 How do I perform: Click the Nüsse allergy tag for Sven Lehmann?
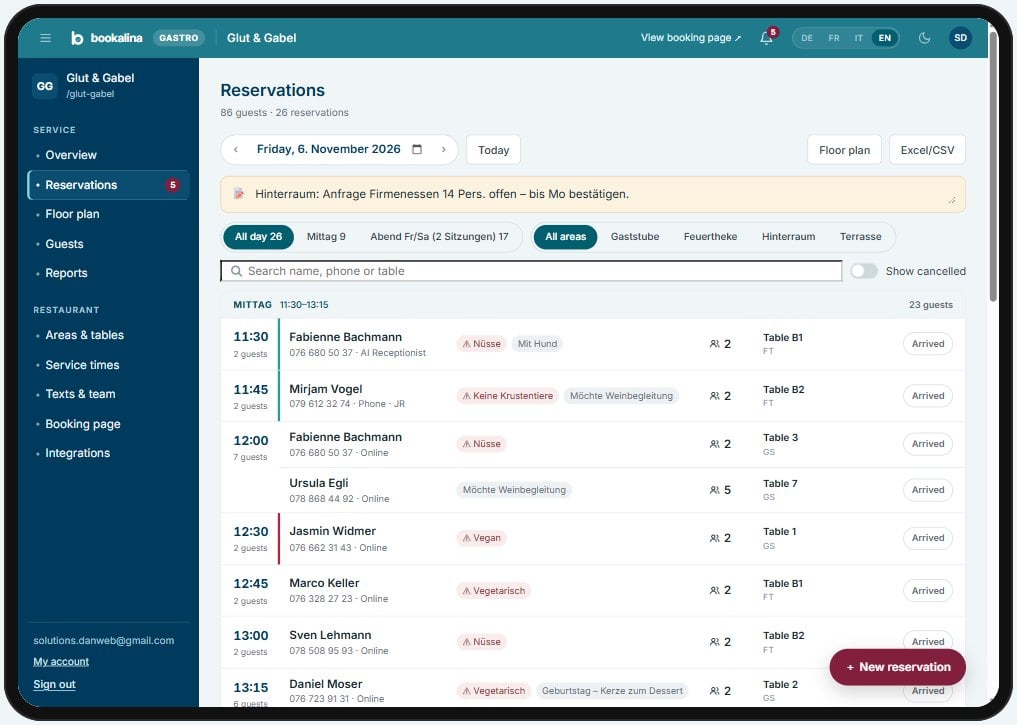[x=481, y=642]
